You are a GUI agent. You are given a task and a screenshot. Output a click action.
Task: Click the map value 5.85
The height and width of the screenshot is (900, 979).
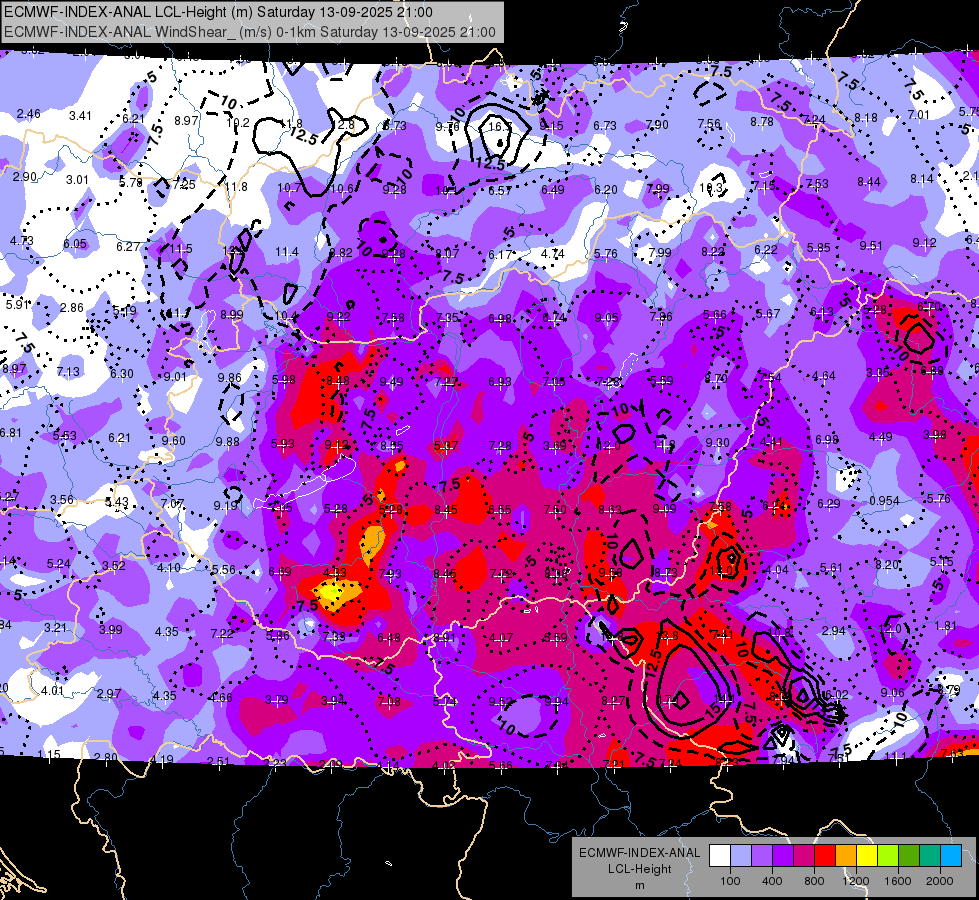pyautogui.click(x=819, y=248)
